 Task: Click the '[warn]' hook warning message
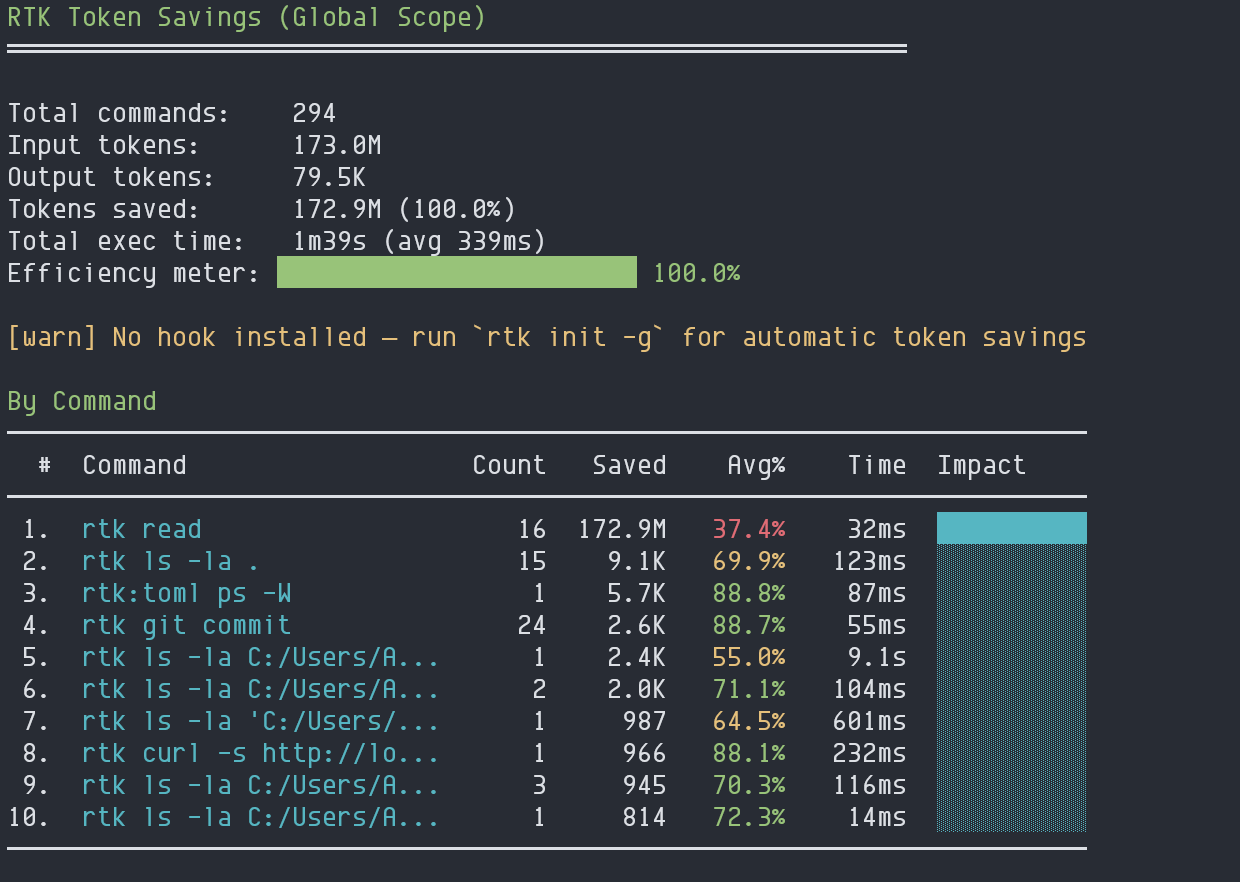[547, 337]
